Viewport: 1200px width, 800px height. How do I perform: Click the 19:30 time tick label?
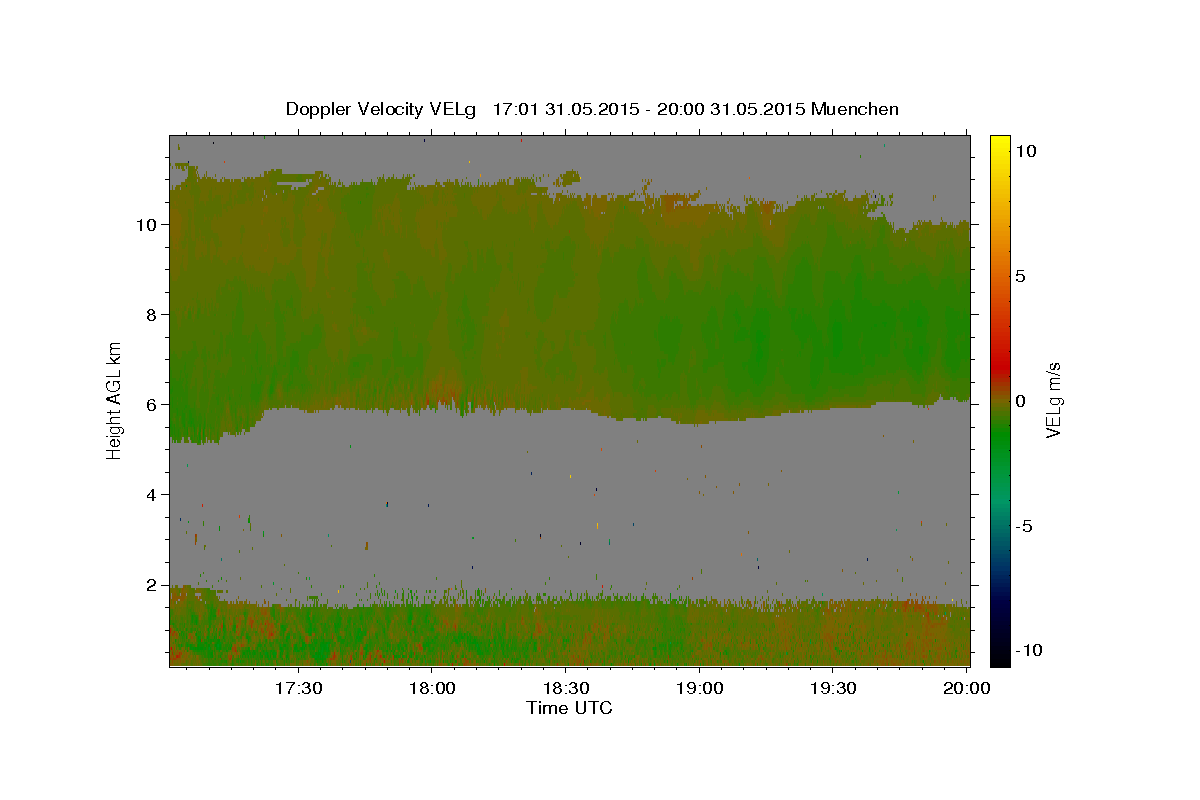coord(833,688)
